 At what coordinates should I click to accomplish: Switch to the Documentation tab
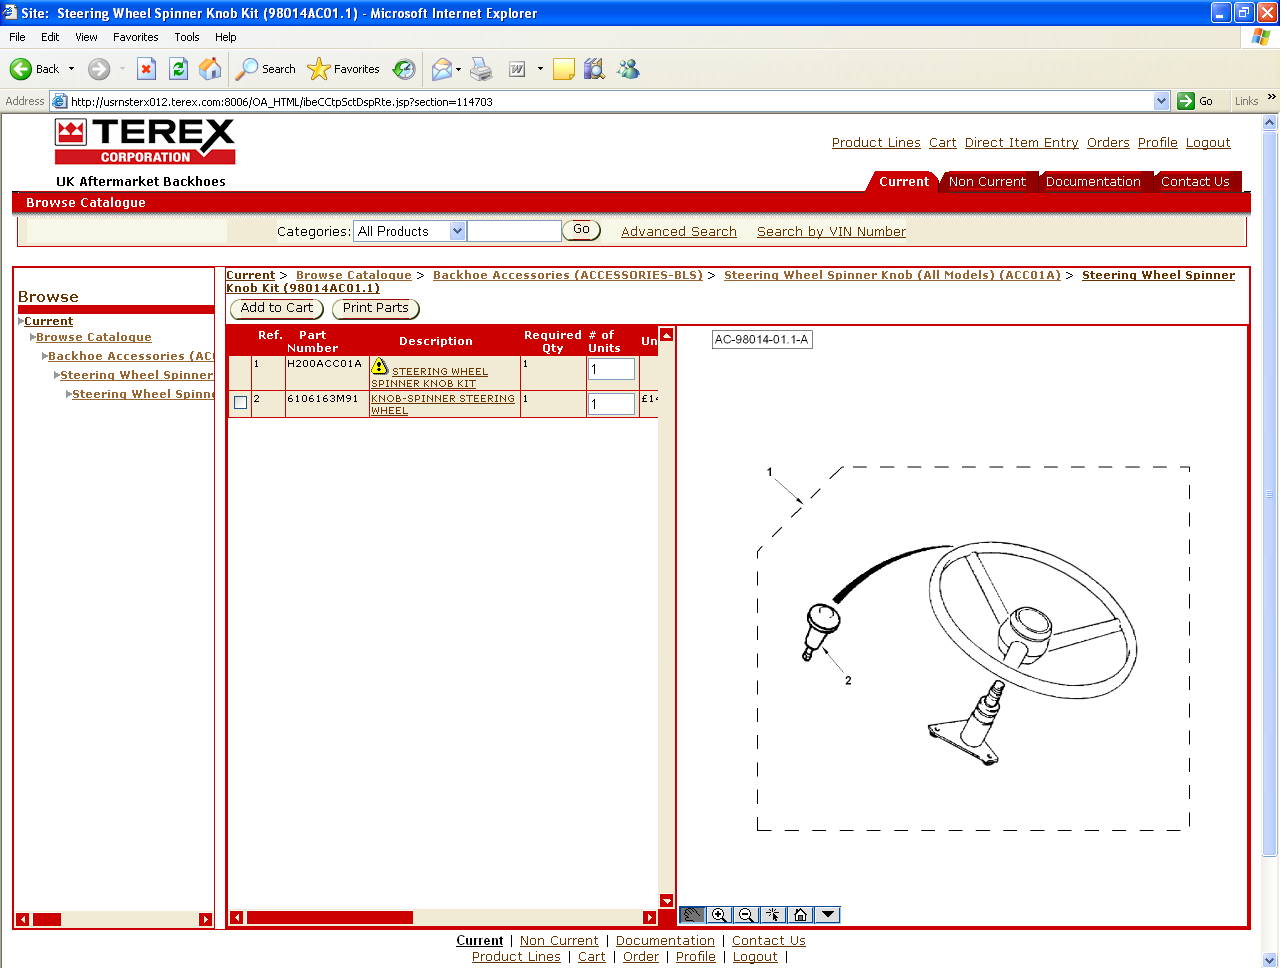(x=1093, y=182)
